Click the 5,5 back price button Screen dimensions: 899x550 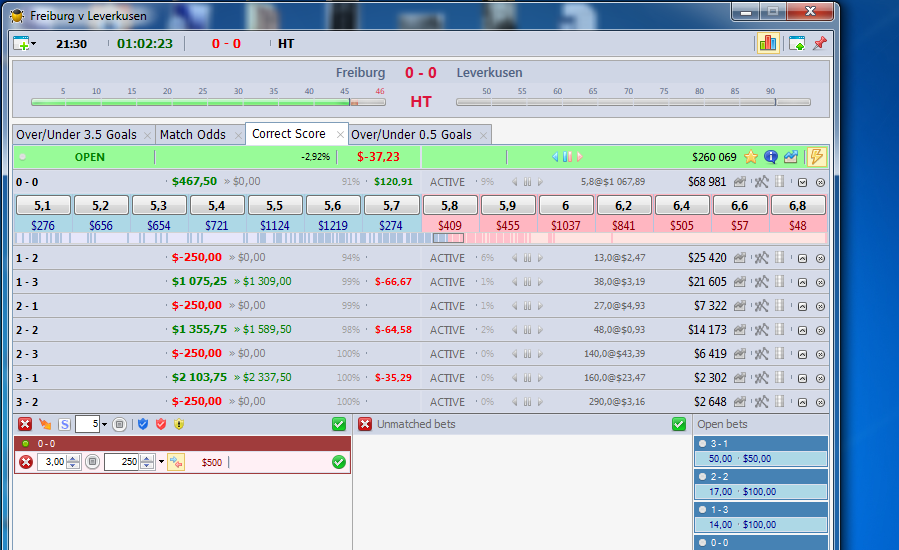coord(275,205)
